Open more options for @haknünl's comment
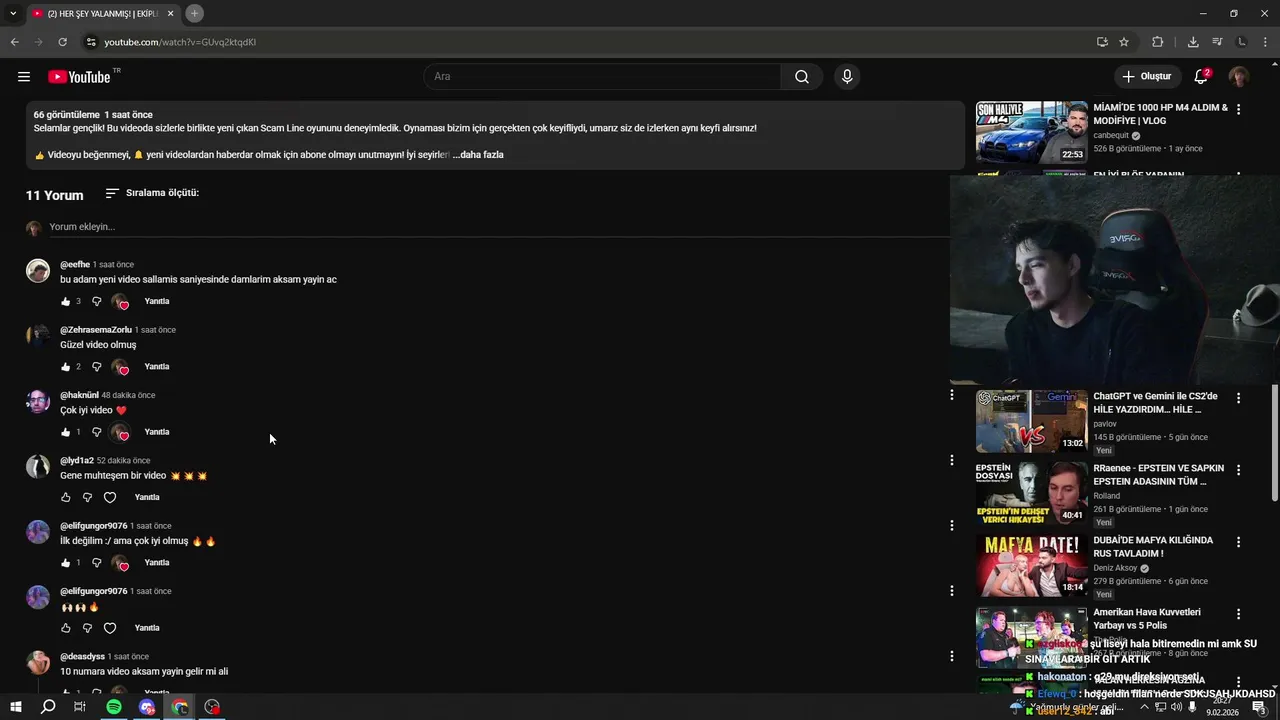Screen dimensions: 1280x720 pos(952,395)
